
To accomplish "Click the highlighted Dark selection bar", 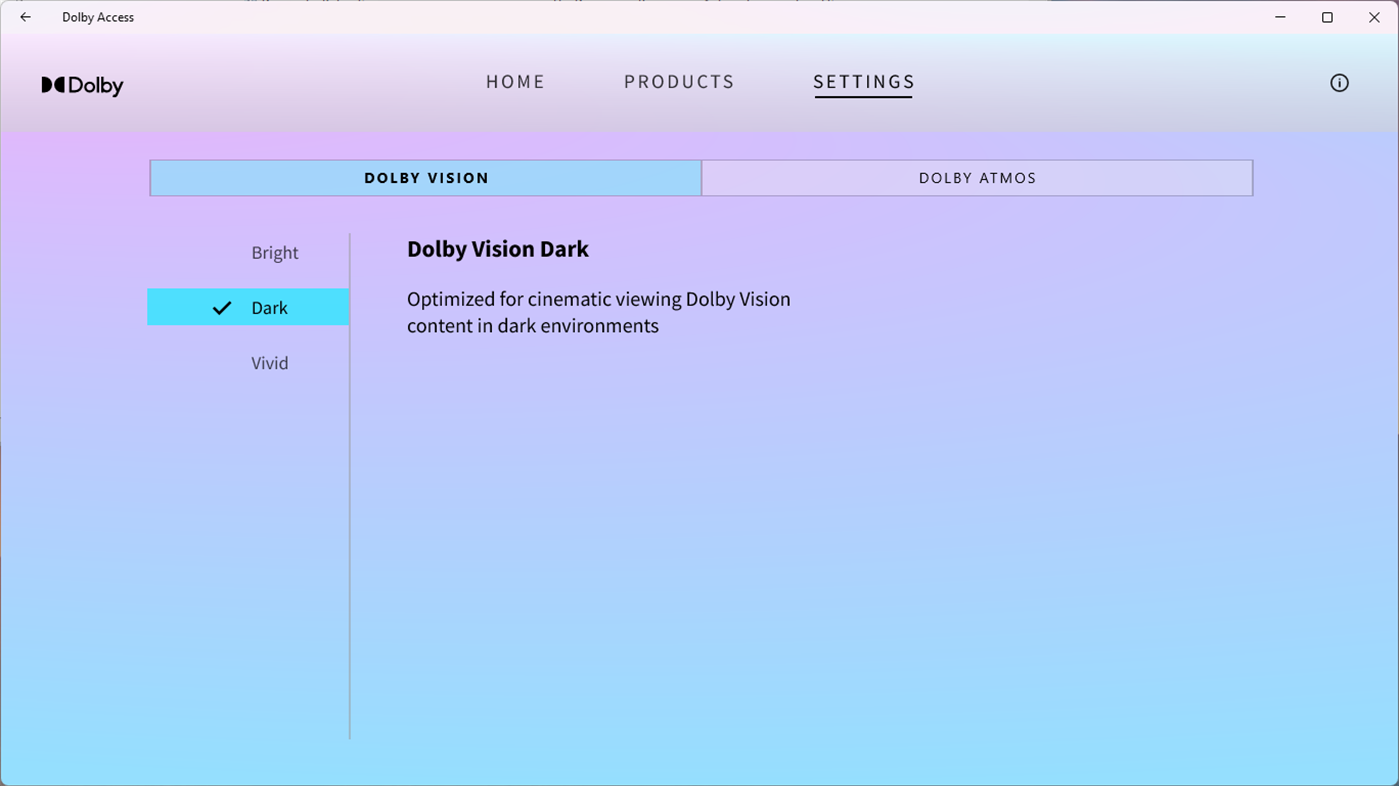I will point(248,307).
